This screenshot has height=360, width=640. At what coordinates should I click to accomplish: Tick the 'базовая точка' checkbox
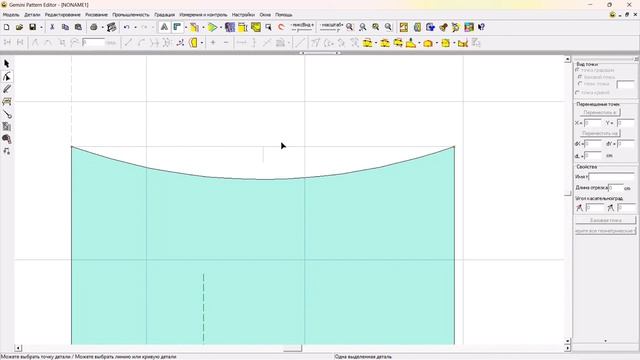coord(580,77)
